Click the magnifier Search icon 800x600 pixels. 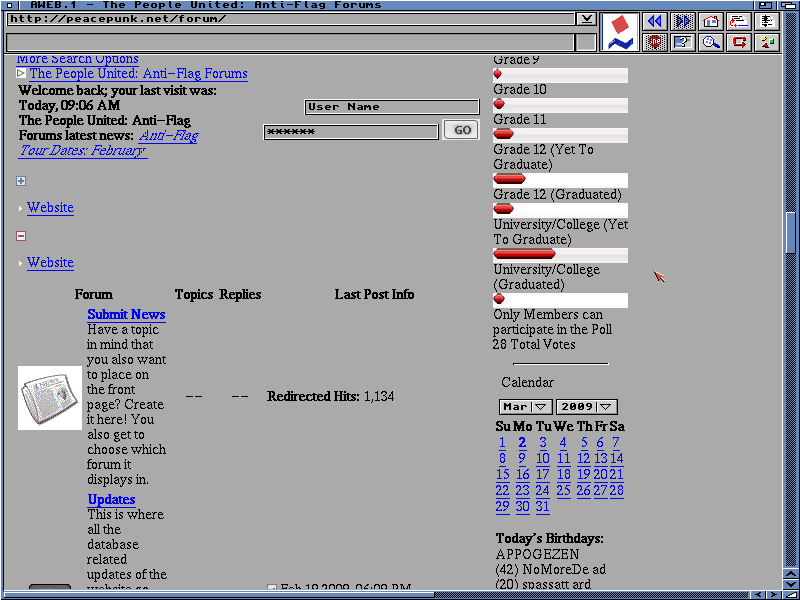711,42
